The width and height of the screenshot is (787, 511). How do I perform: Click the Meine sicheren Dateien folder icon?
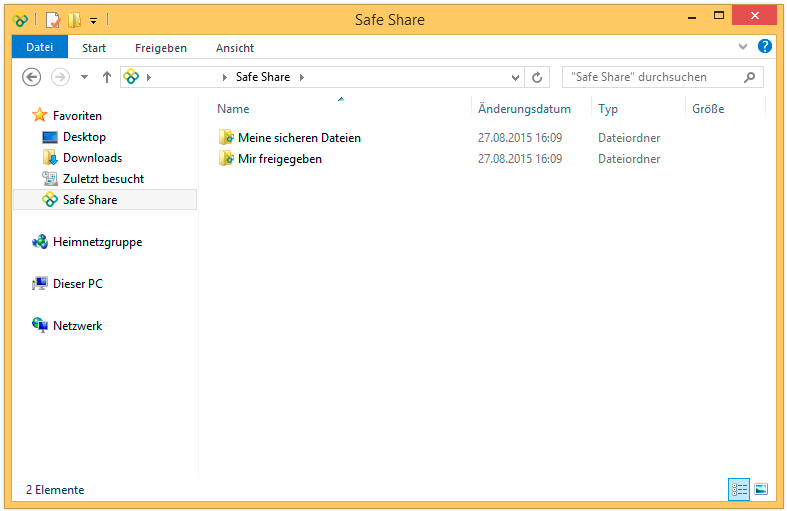(226, 137)
